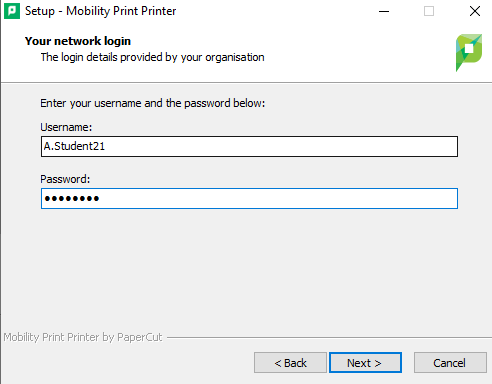Close the Mobility Print Printer setup window
Screen dimensions: 492x384
(x=475, y=11)
